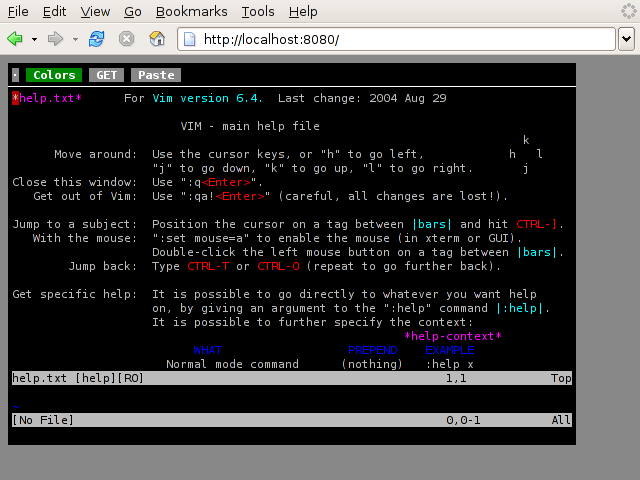The height and width of the screenshot is (480, 640).
Task: Reload the page with the refresh icon
Action: pos(97,39)
